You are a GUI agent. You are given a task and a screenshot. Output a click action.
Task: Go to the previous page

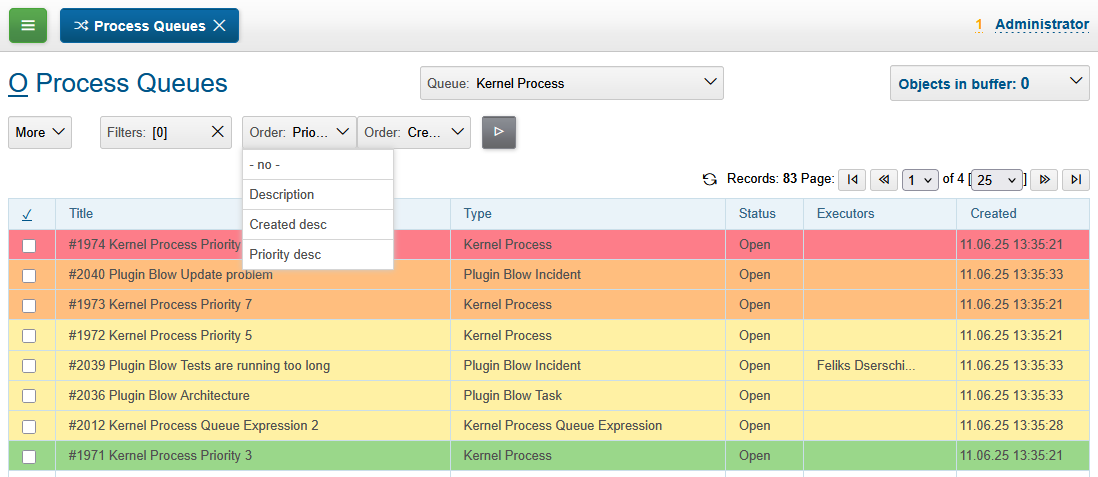click(884, 179)
